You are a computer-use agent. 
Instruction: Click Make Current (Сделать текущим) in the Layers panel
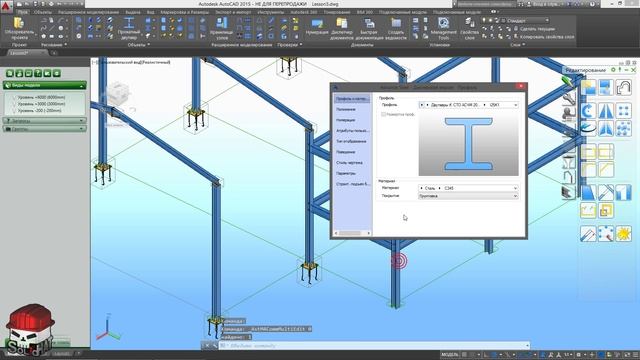534,29
